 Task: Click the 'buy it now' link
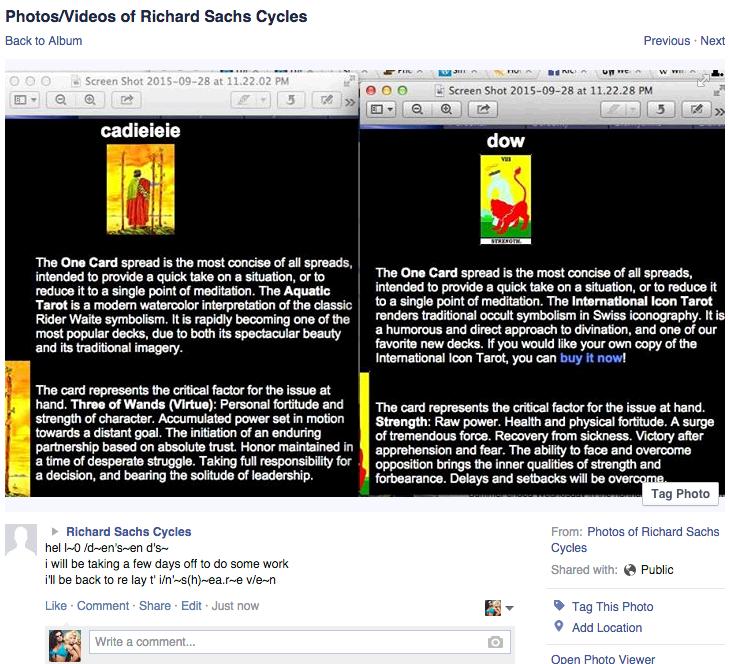pos(591,358)
